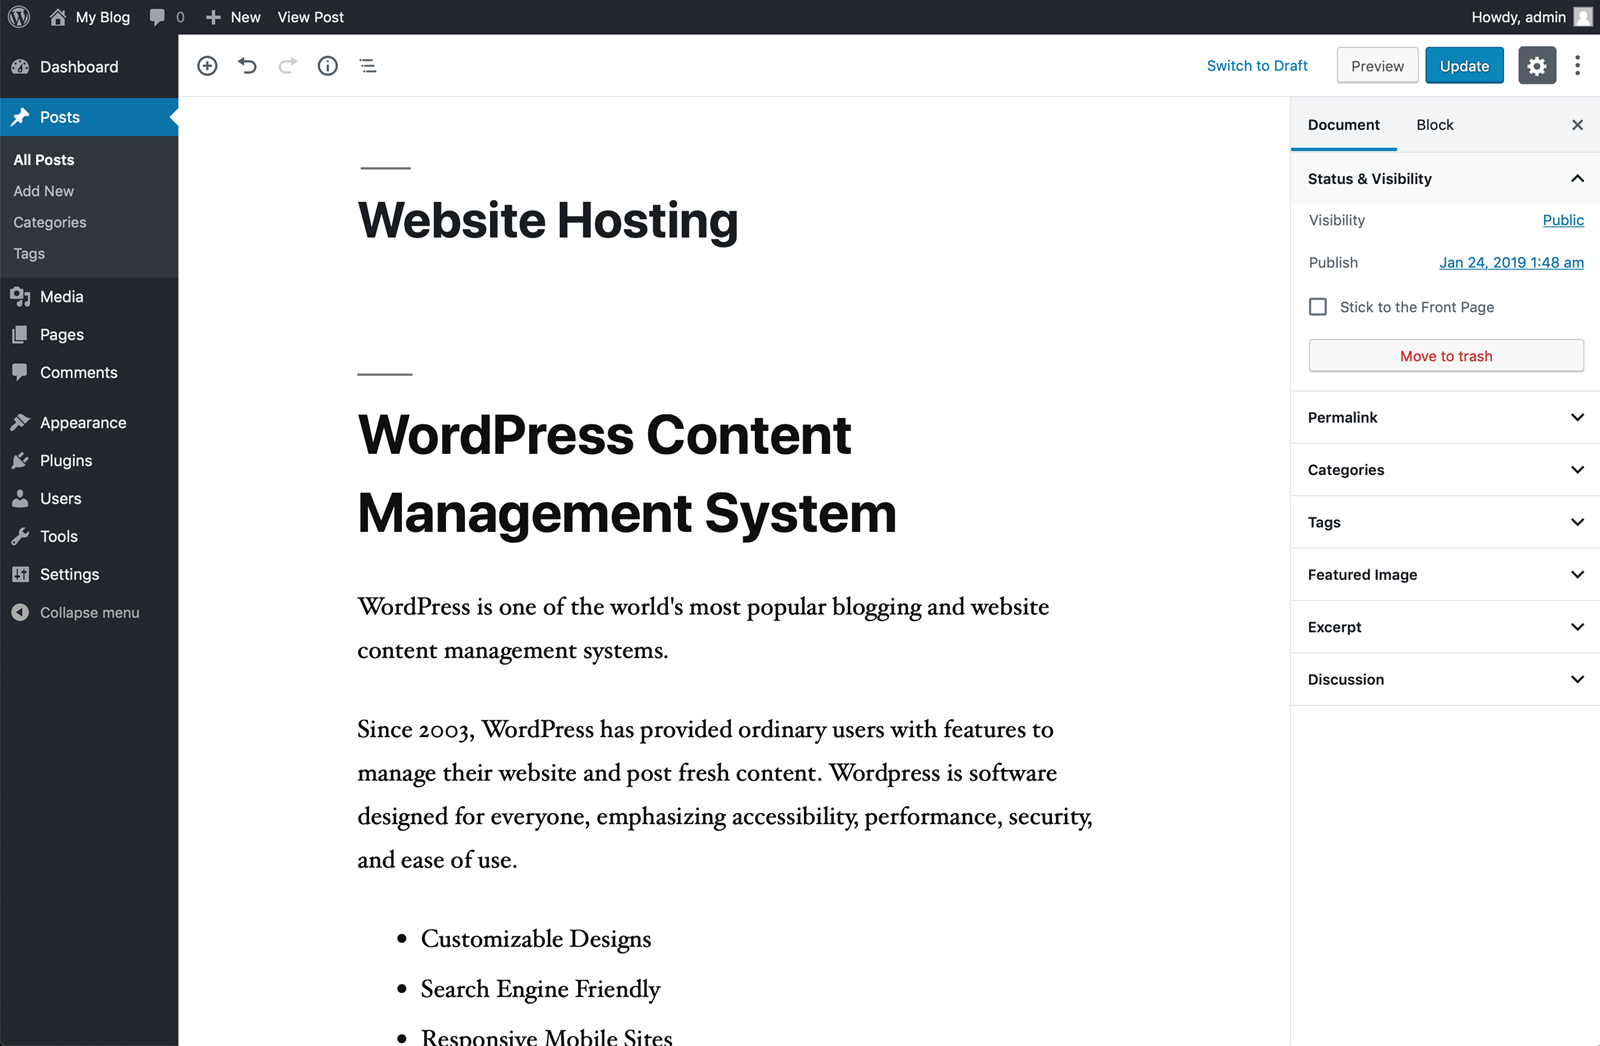Switch to the Document tab
Image resolution: width=1600 pixels, height=1046 pixels.
[1343, 125]
